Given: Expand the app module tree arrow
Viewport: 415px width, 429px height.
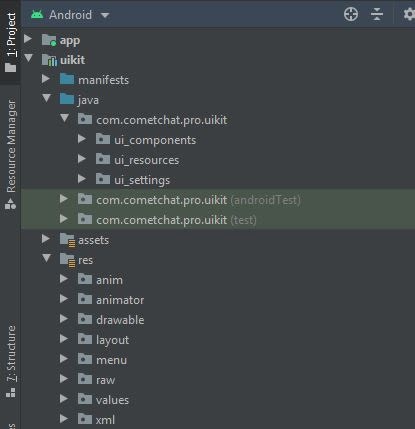Looking at the screenshot, I should pyautogui.click(x=28, y=39).
